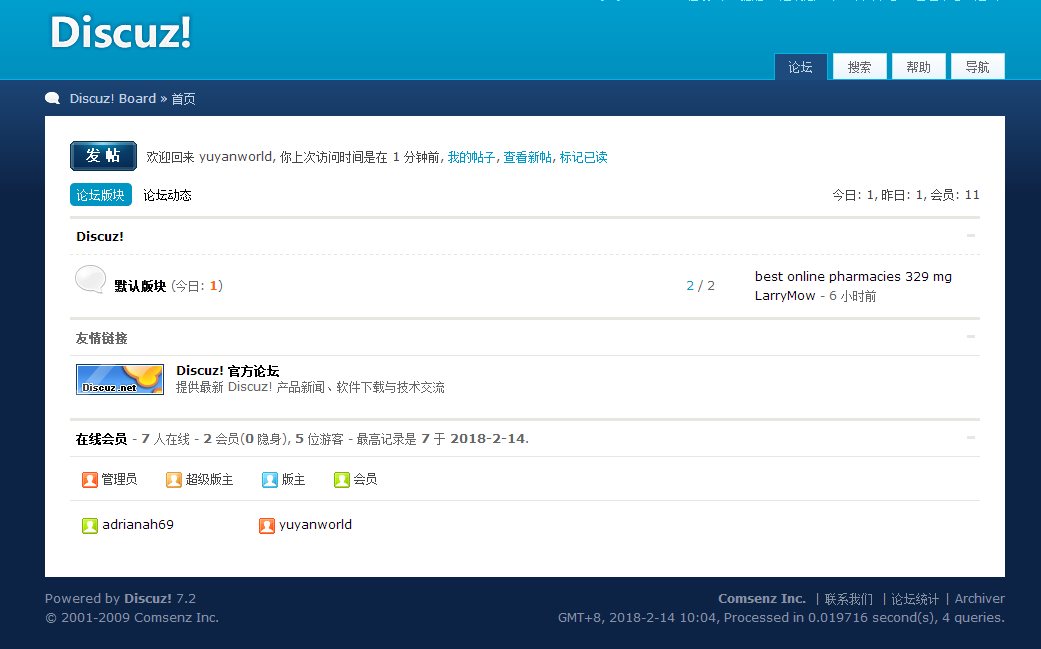1041x649 pixels.
Task: Click the '今日: 1, 昨日: 1, 会员: 11' stats text
Action: point(906,195)
